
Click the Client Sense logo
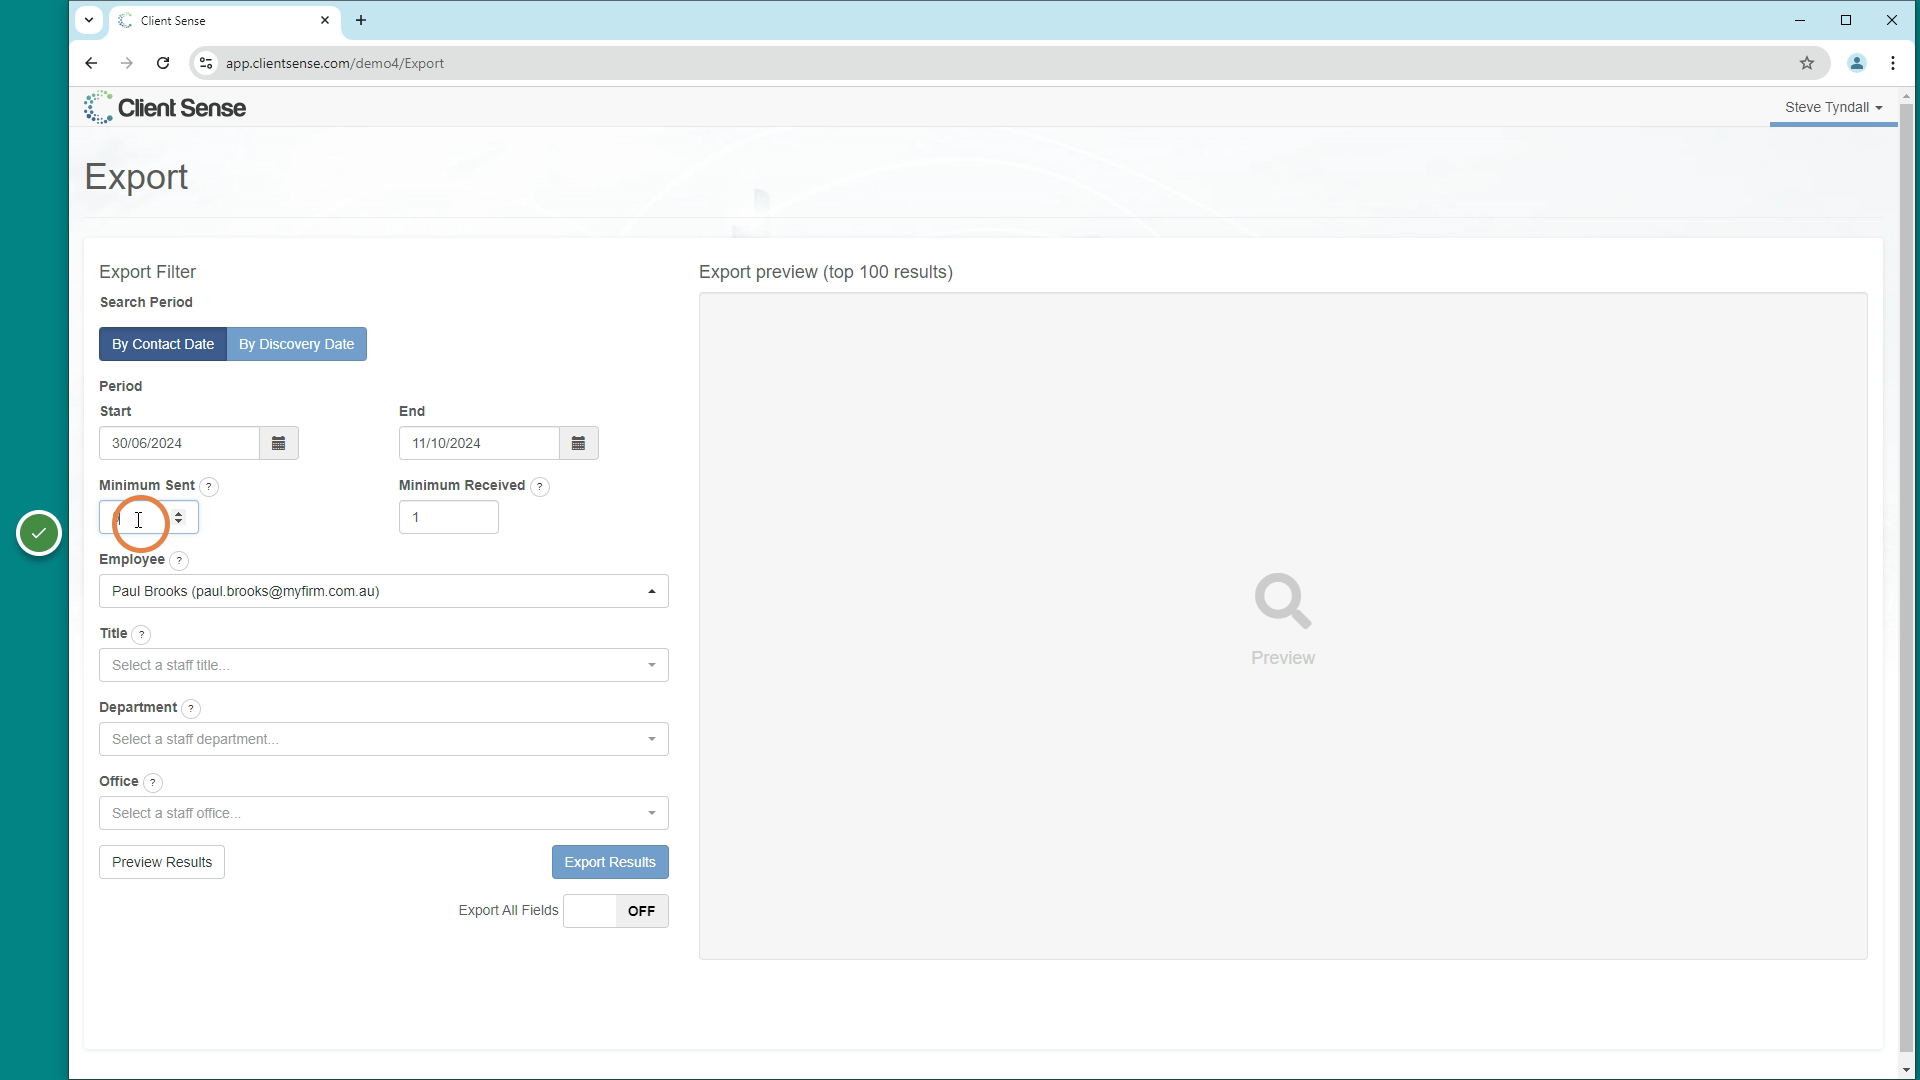165,107
